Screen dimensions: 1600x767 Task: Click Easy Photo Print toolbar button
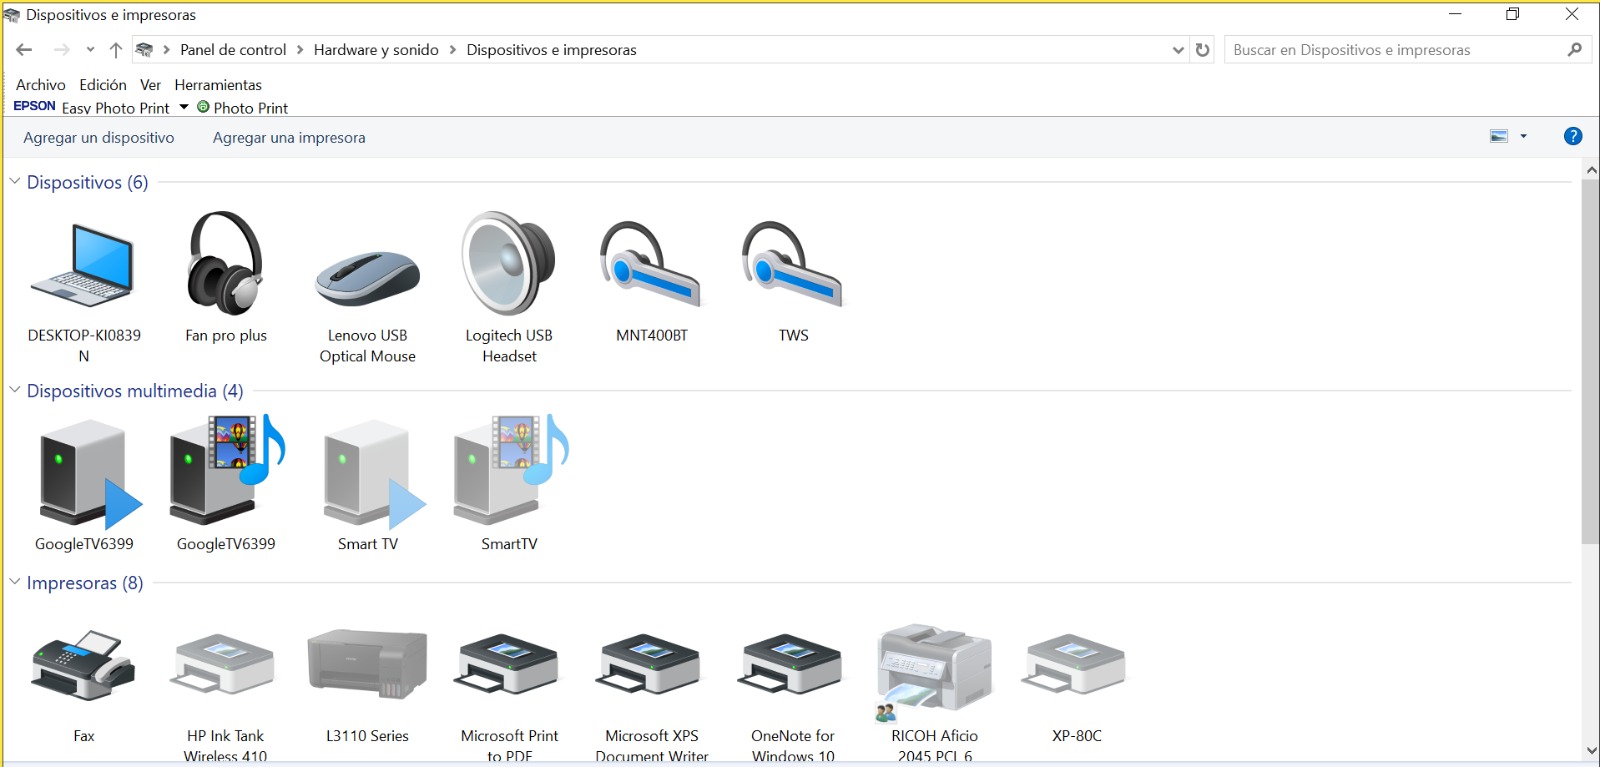click(116, 108)
